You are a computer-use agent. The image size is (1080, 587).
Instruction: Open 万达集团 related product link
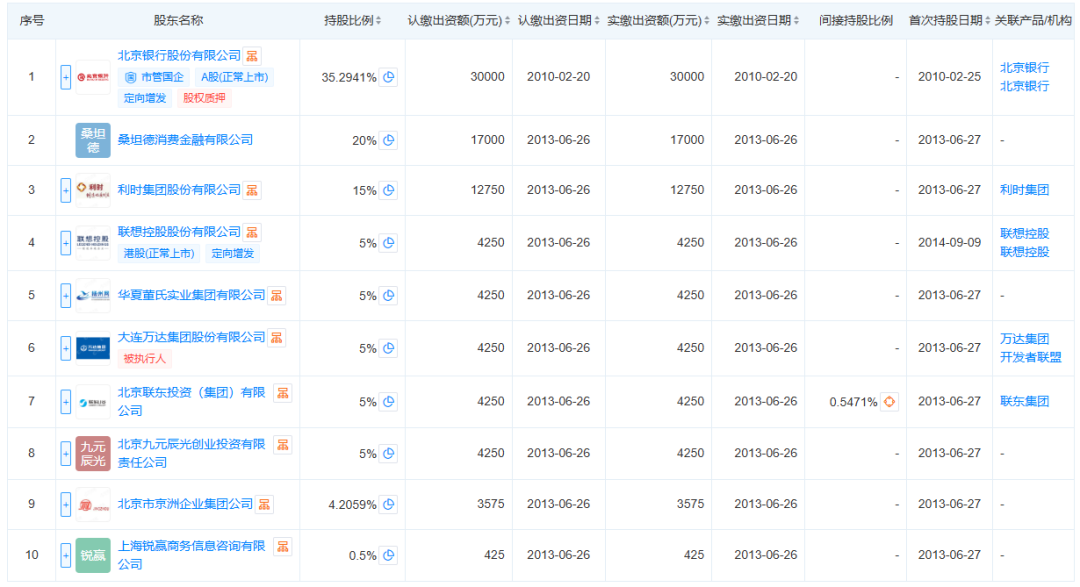[1024, 339]
